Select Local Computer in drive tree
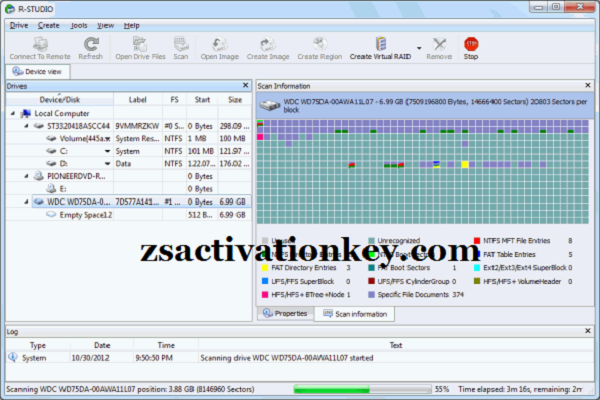Screen dimensions: 600x400 pos(62,113)
